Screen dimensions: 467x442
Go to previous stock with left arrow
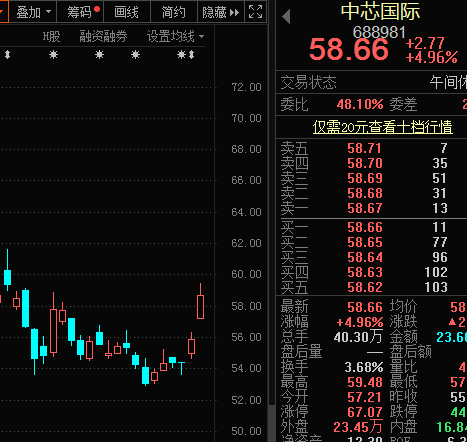[286, 17]
